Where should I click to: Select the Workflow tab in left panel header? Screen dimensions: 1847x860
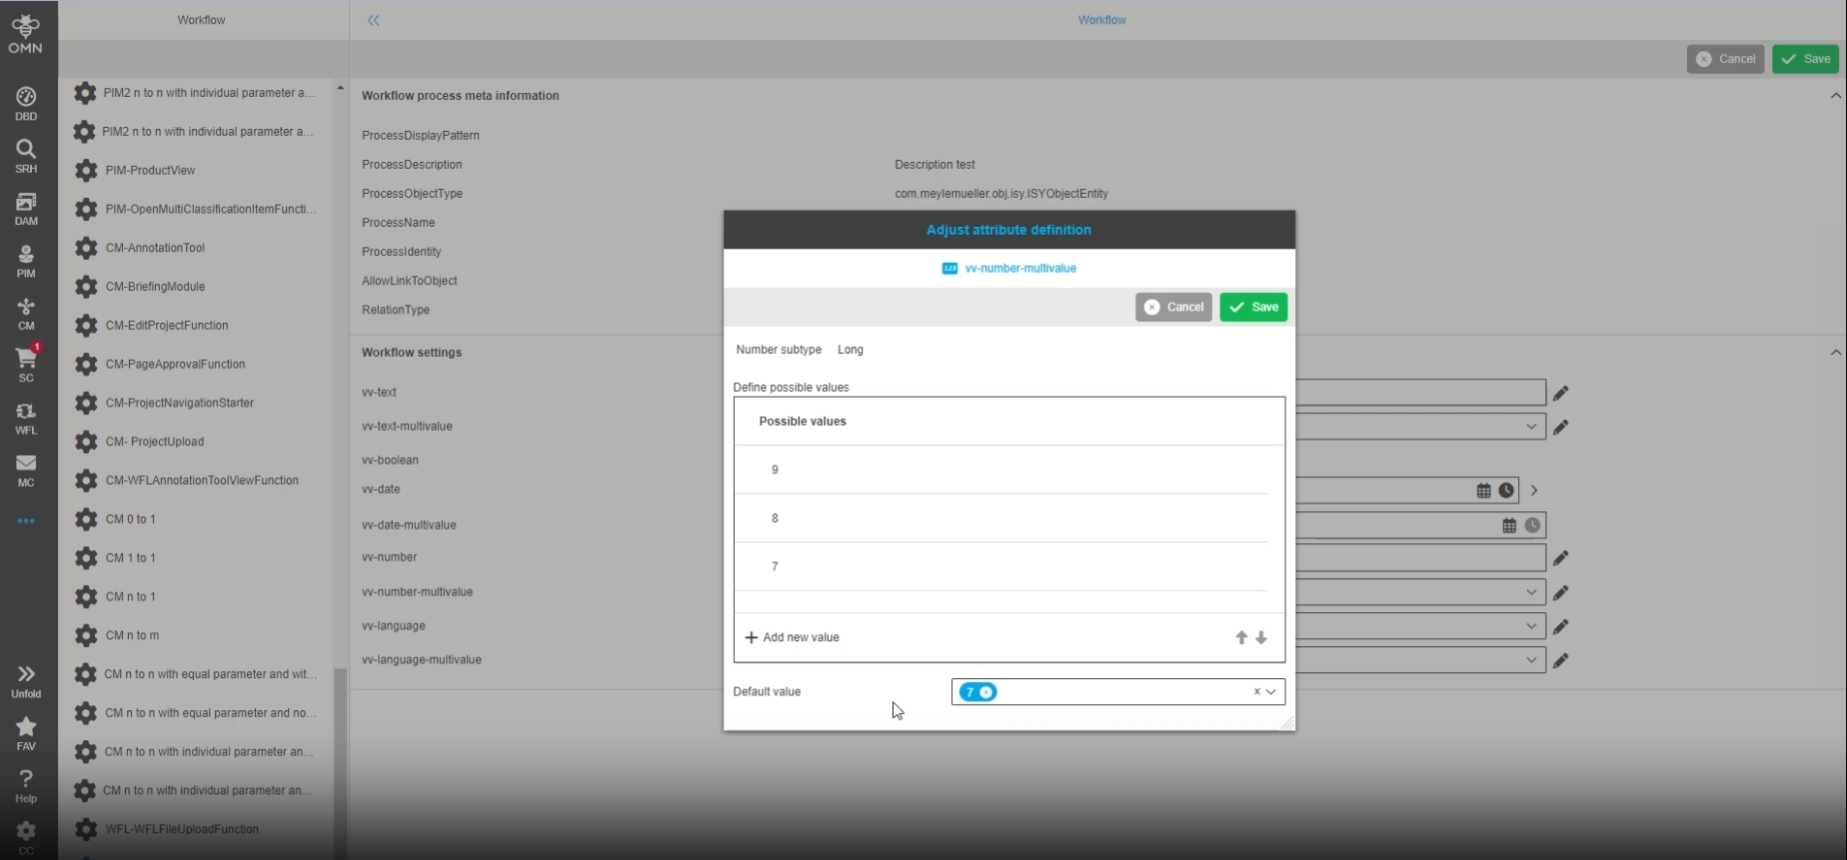pos(201,20)
